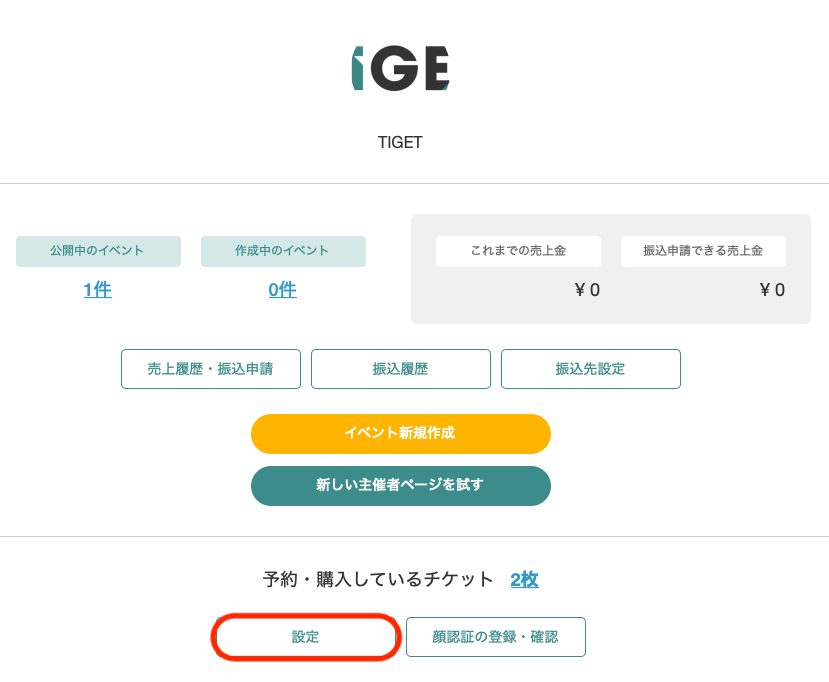Click the 0件 link under draft events
Screen dimensions: 829x682
(x=283, y=288)
